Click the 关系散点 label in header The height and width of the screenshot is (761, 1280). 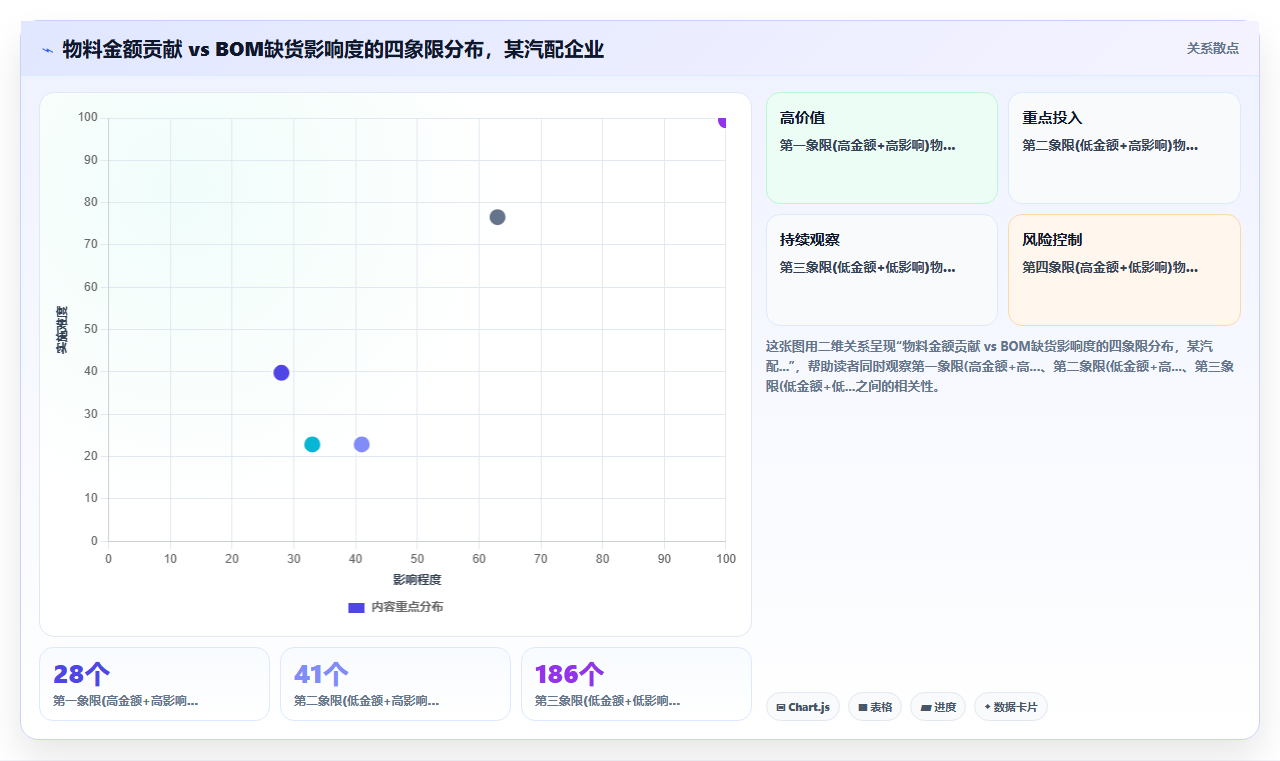click(x=1213, y=48)
